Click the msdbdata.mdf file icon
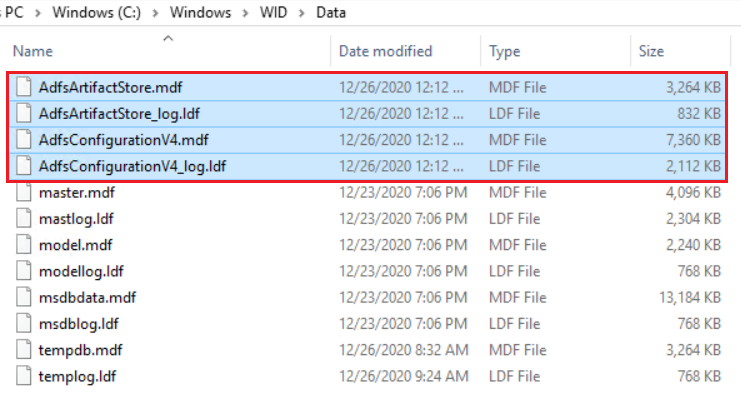The width and height of the screenshot is (741, 397). [x=24, y=297]
